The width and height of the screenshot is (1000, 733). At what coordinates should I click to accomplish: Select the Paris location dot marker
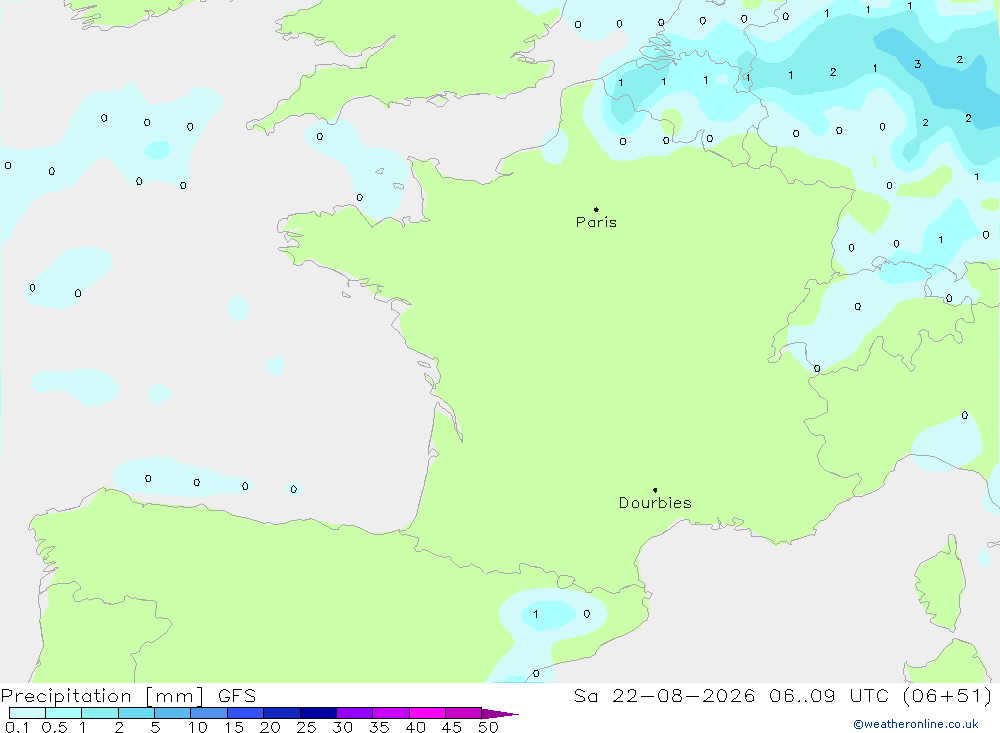[596, 209]
